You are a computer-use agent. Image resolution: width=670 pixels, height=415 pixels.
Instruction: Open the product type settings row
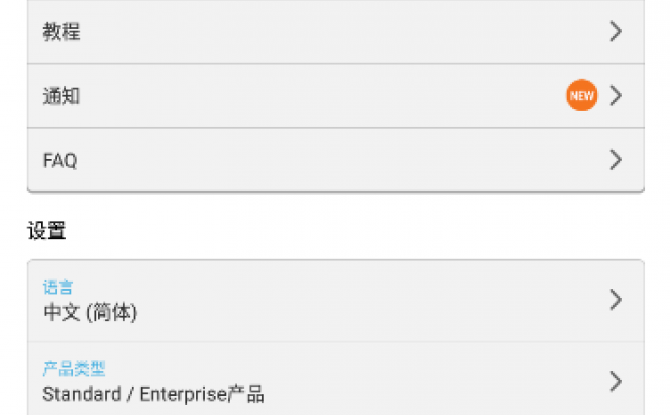pyautogui.click(x=336, y=379)
